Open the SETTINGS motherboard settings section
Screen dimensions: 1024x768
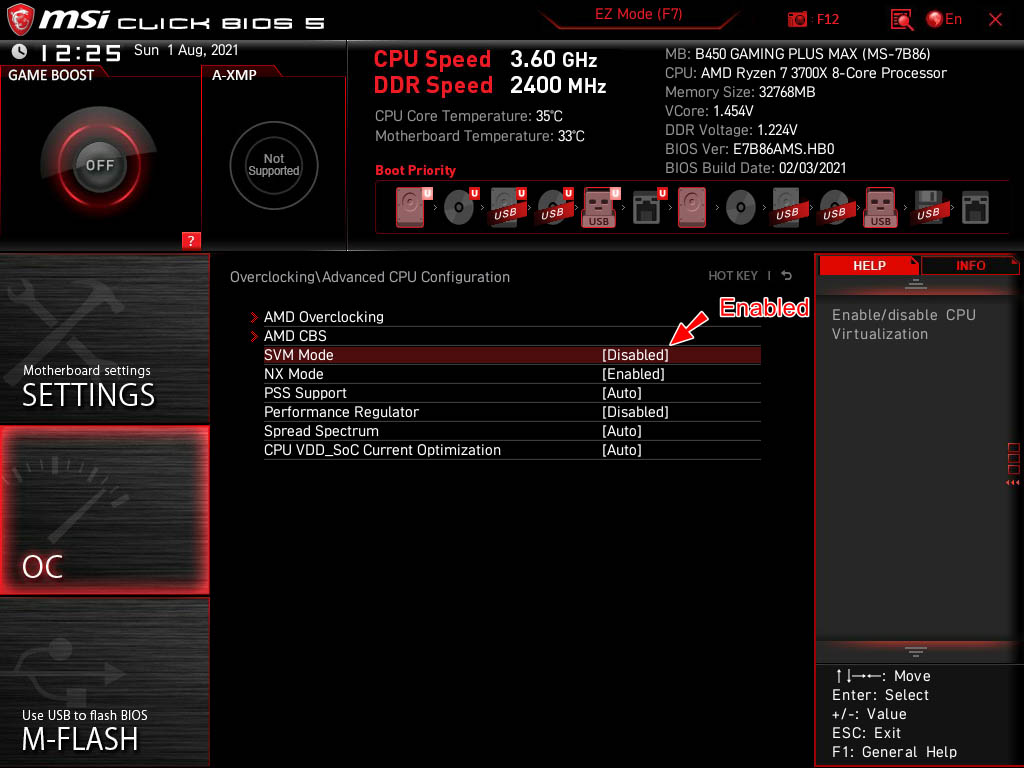pos(104,338)
